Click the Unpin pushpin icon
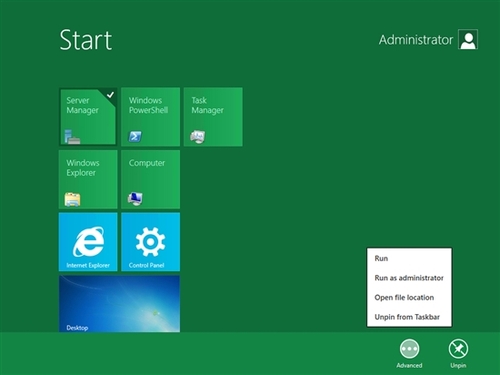 458,349
